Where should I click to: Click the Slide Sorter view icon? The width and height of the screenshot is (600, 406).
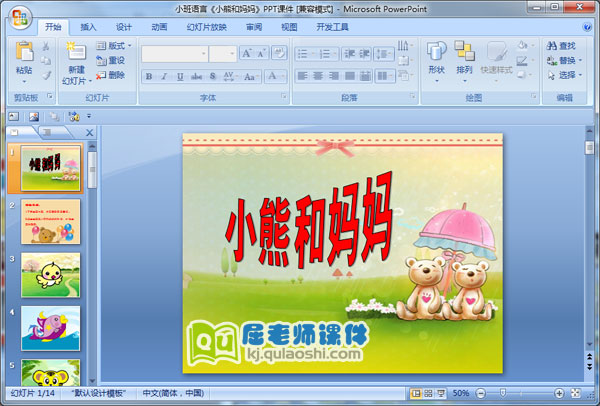pos(428,393)
